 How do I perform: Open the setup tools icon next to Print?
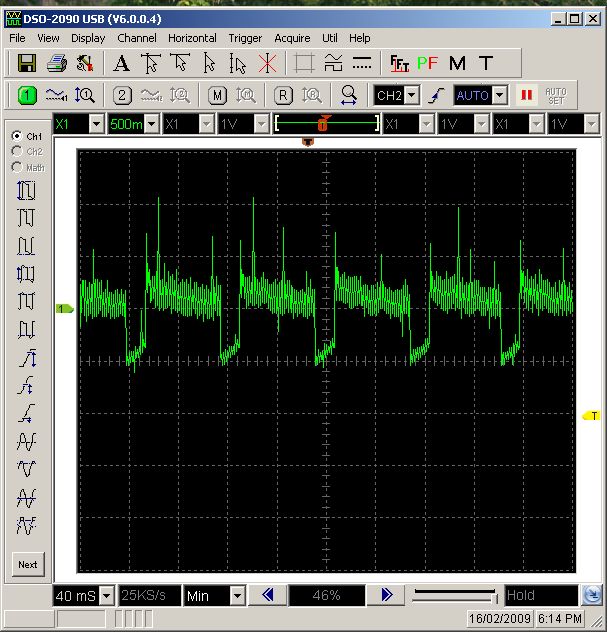click(x=85, y=63)
